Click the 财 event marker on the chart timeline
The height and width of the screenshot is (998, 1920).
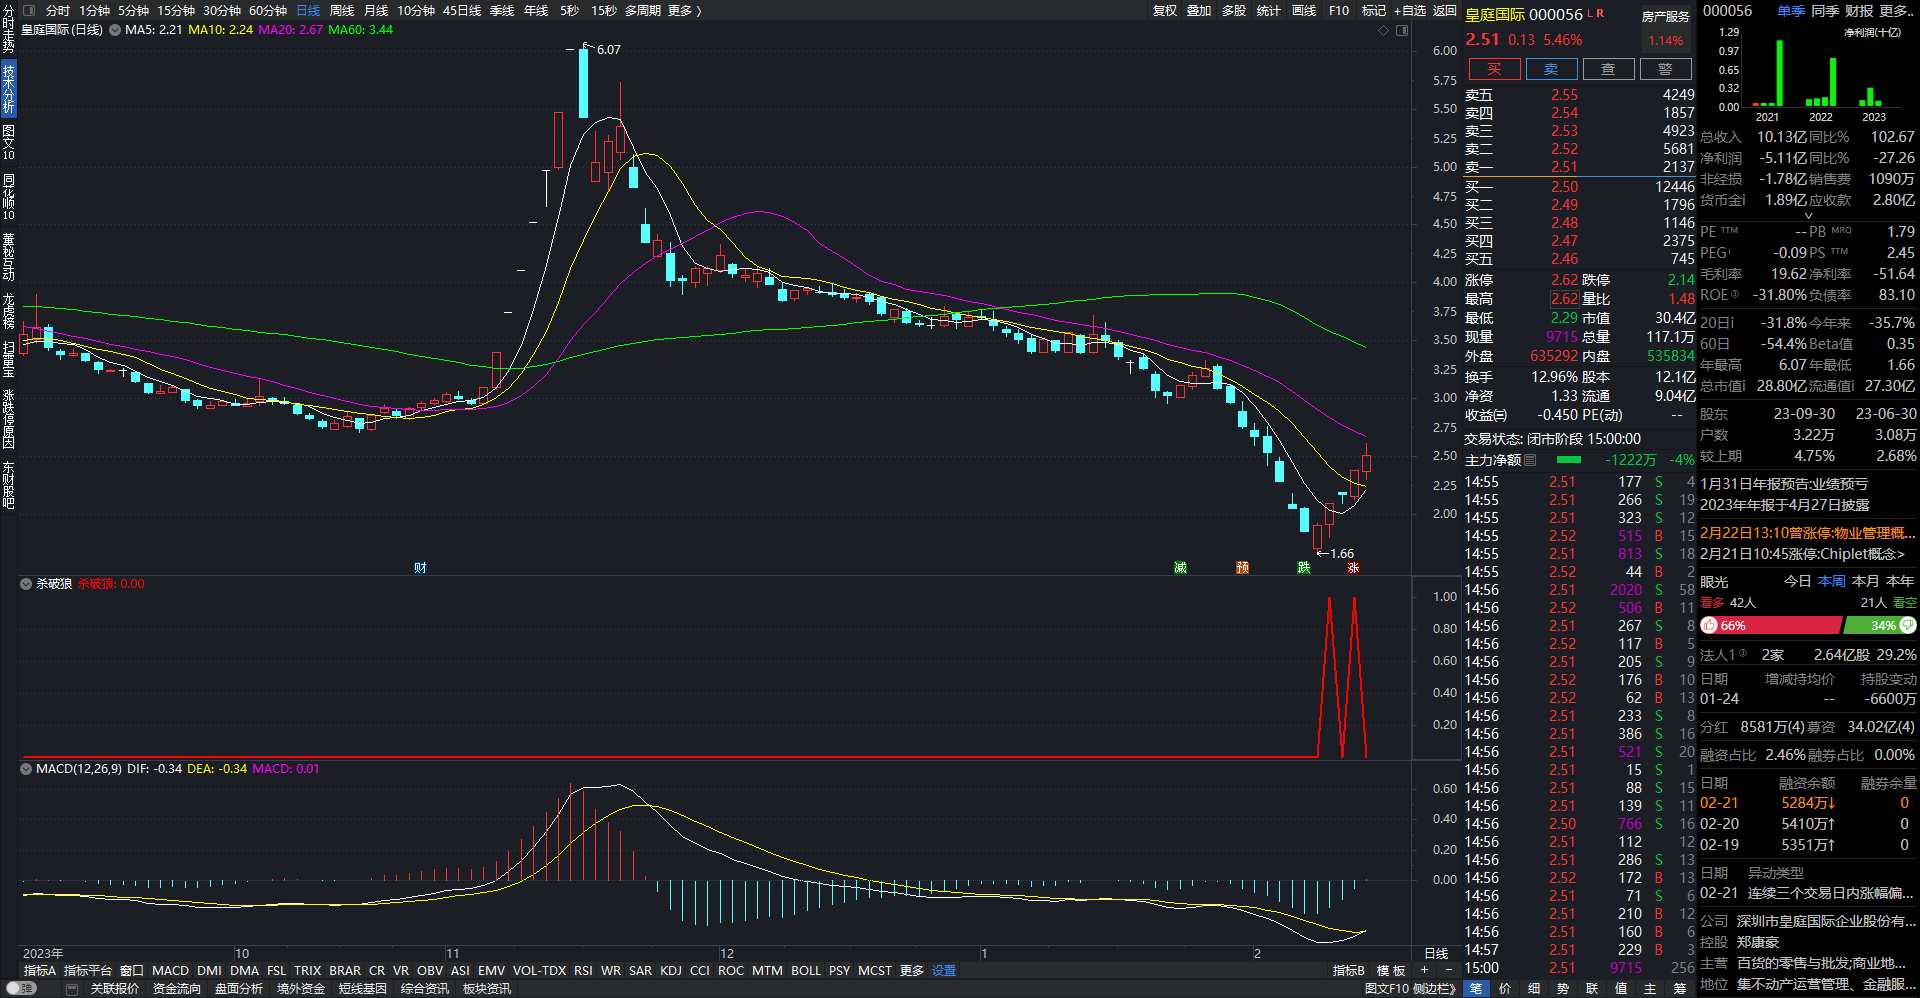tap(420, 568)
